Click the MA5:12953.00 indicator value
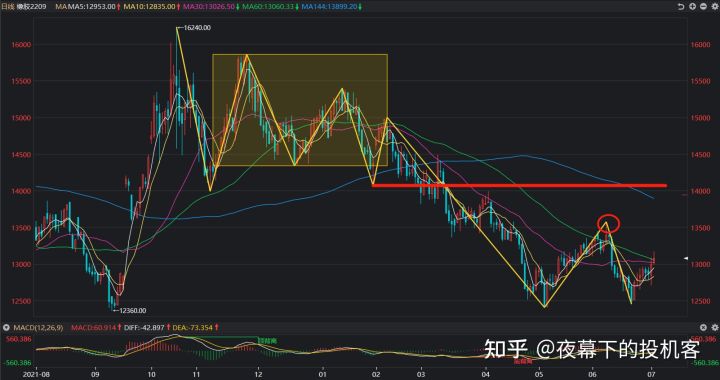The width and height of the screenshot is (720, 380). pos(92,6)
